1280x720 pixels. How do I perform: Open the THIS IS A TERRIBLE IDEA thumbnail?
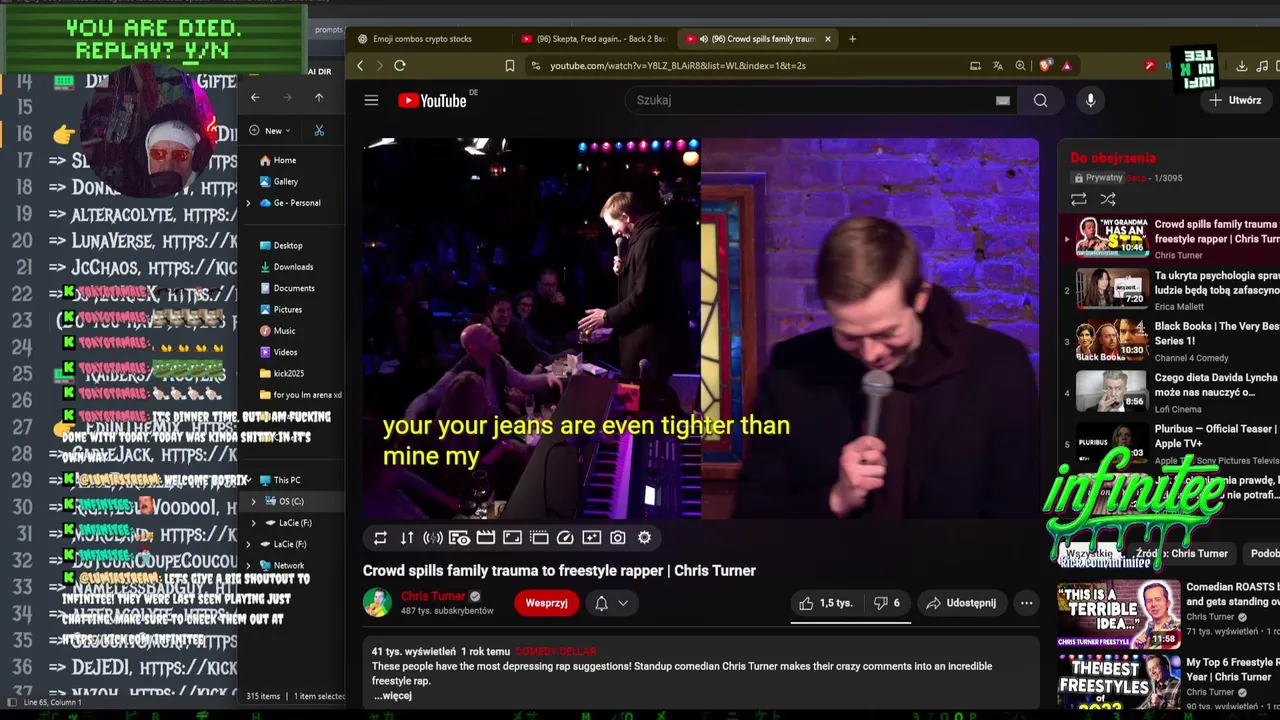coord(1118,614)
